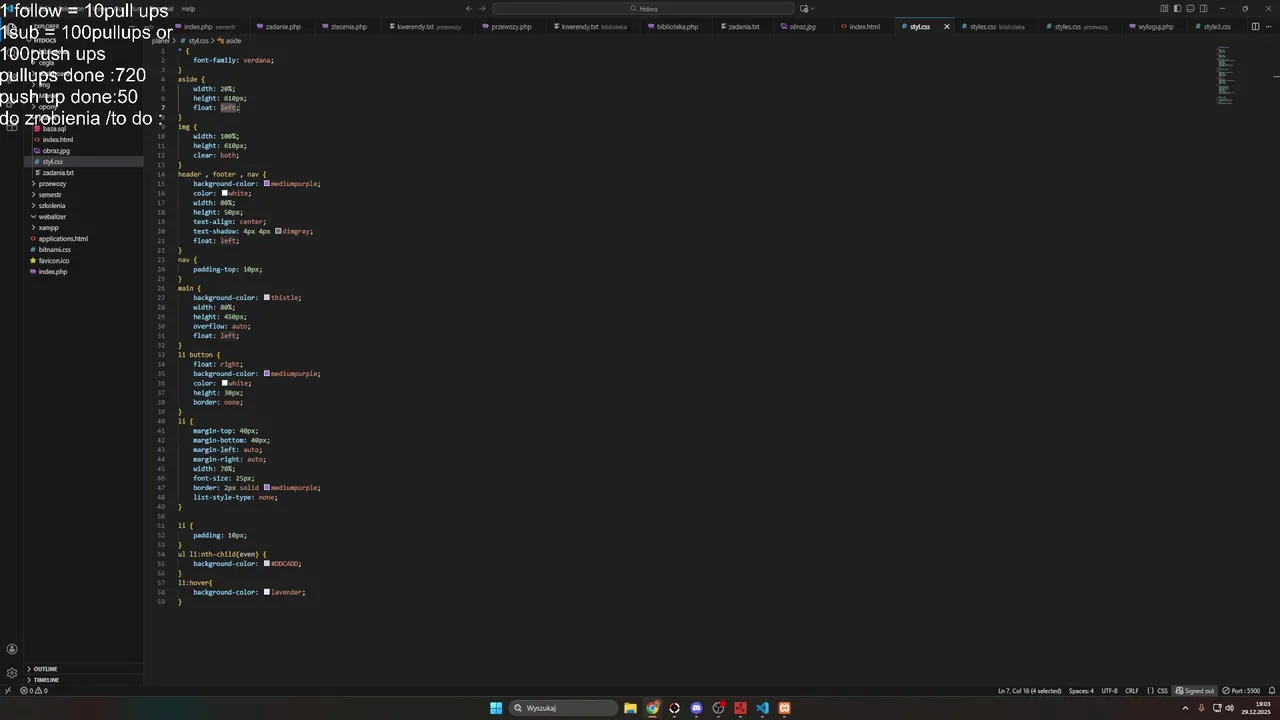Expand the TIMELINE section
Screen dimensions: 1280x720
tap(84, 680)
